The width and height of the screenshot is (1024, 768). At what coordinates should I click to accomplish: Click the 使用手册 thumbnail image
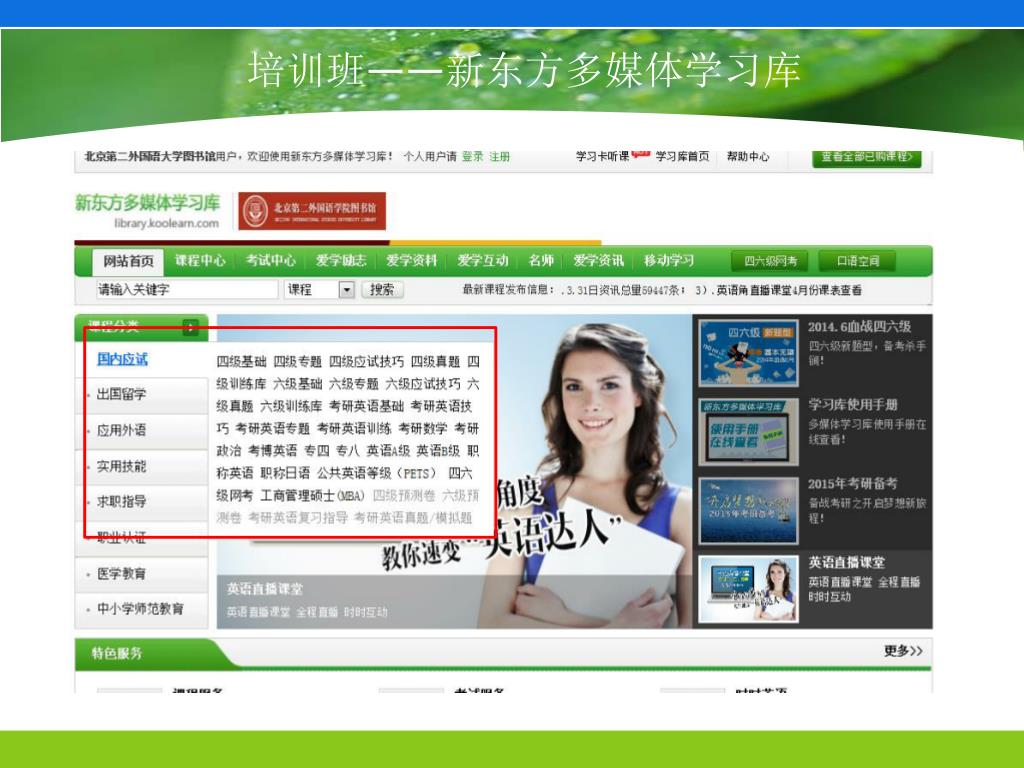748,432
